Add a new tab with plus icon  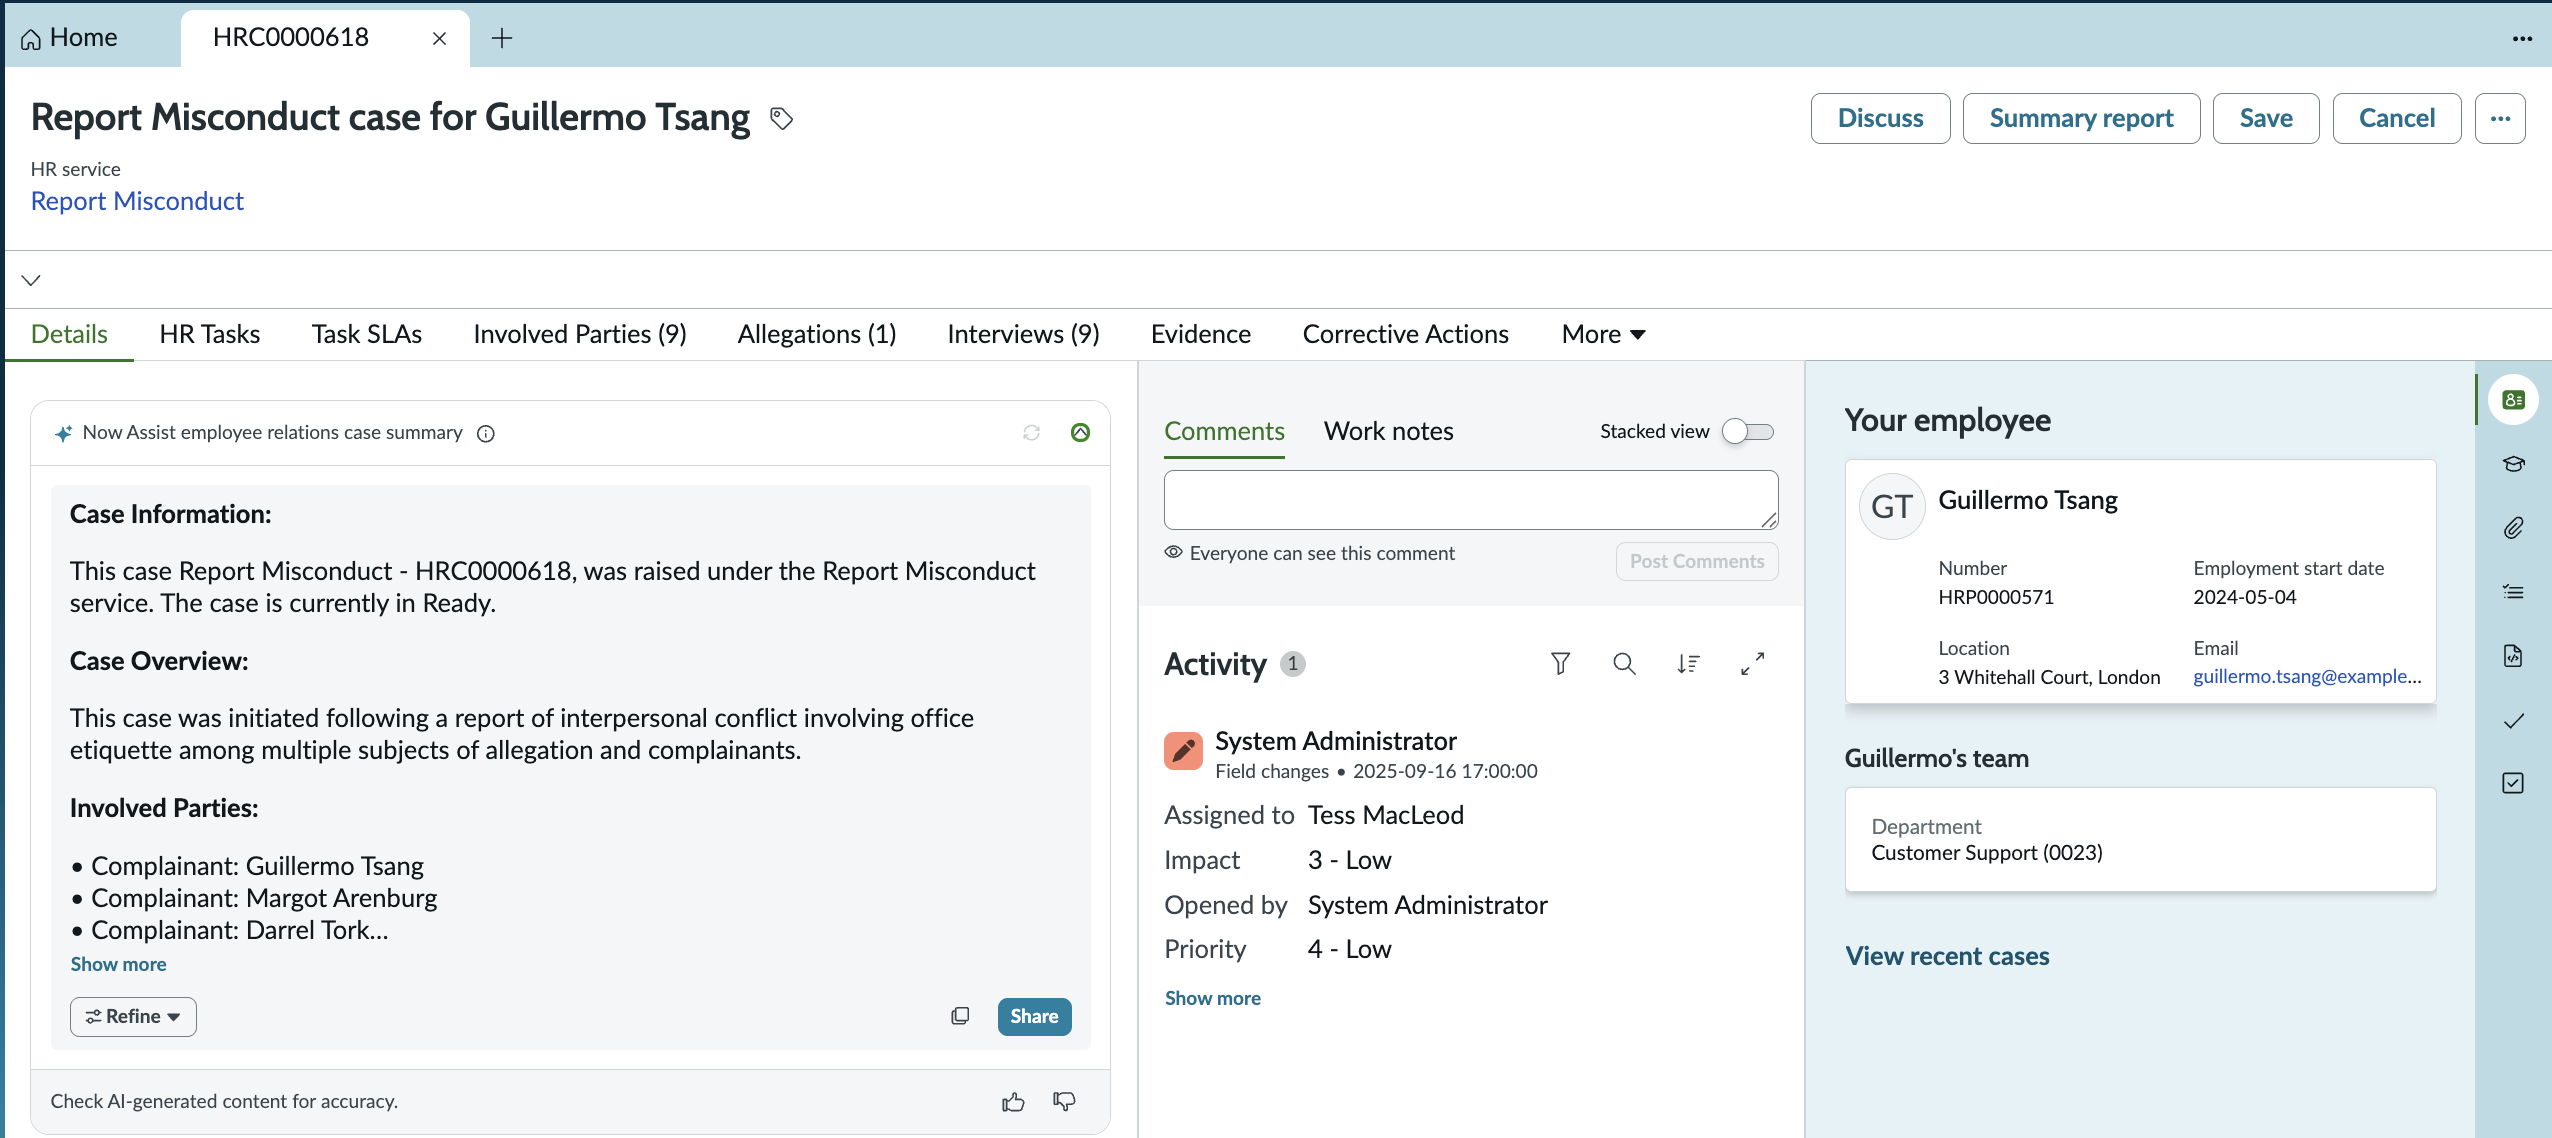502,38
